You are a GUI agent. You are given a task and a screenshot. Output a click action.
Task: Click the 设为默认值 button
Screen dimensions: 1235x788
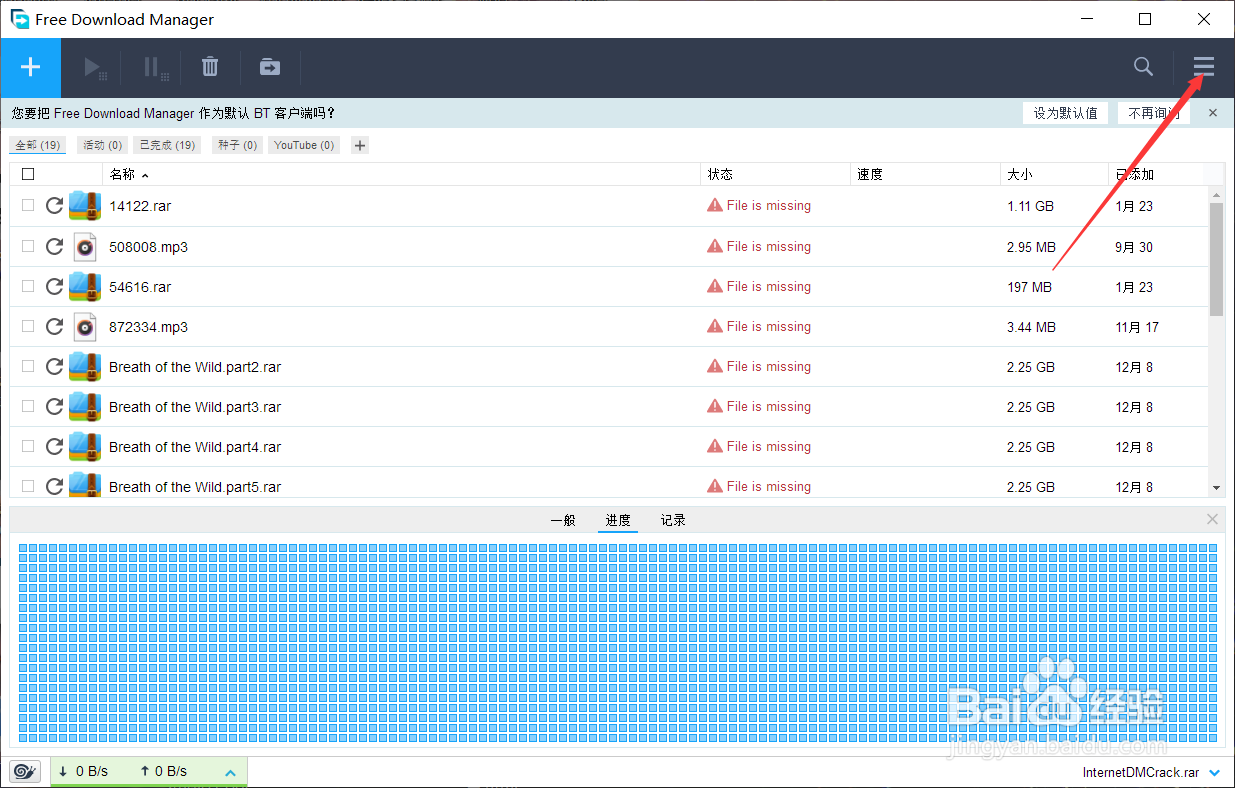pyautogui.click(x=1065, y=113)
